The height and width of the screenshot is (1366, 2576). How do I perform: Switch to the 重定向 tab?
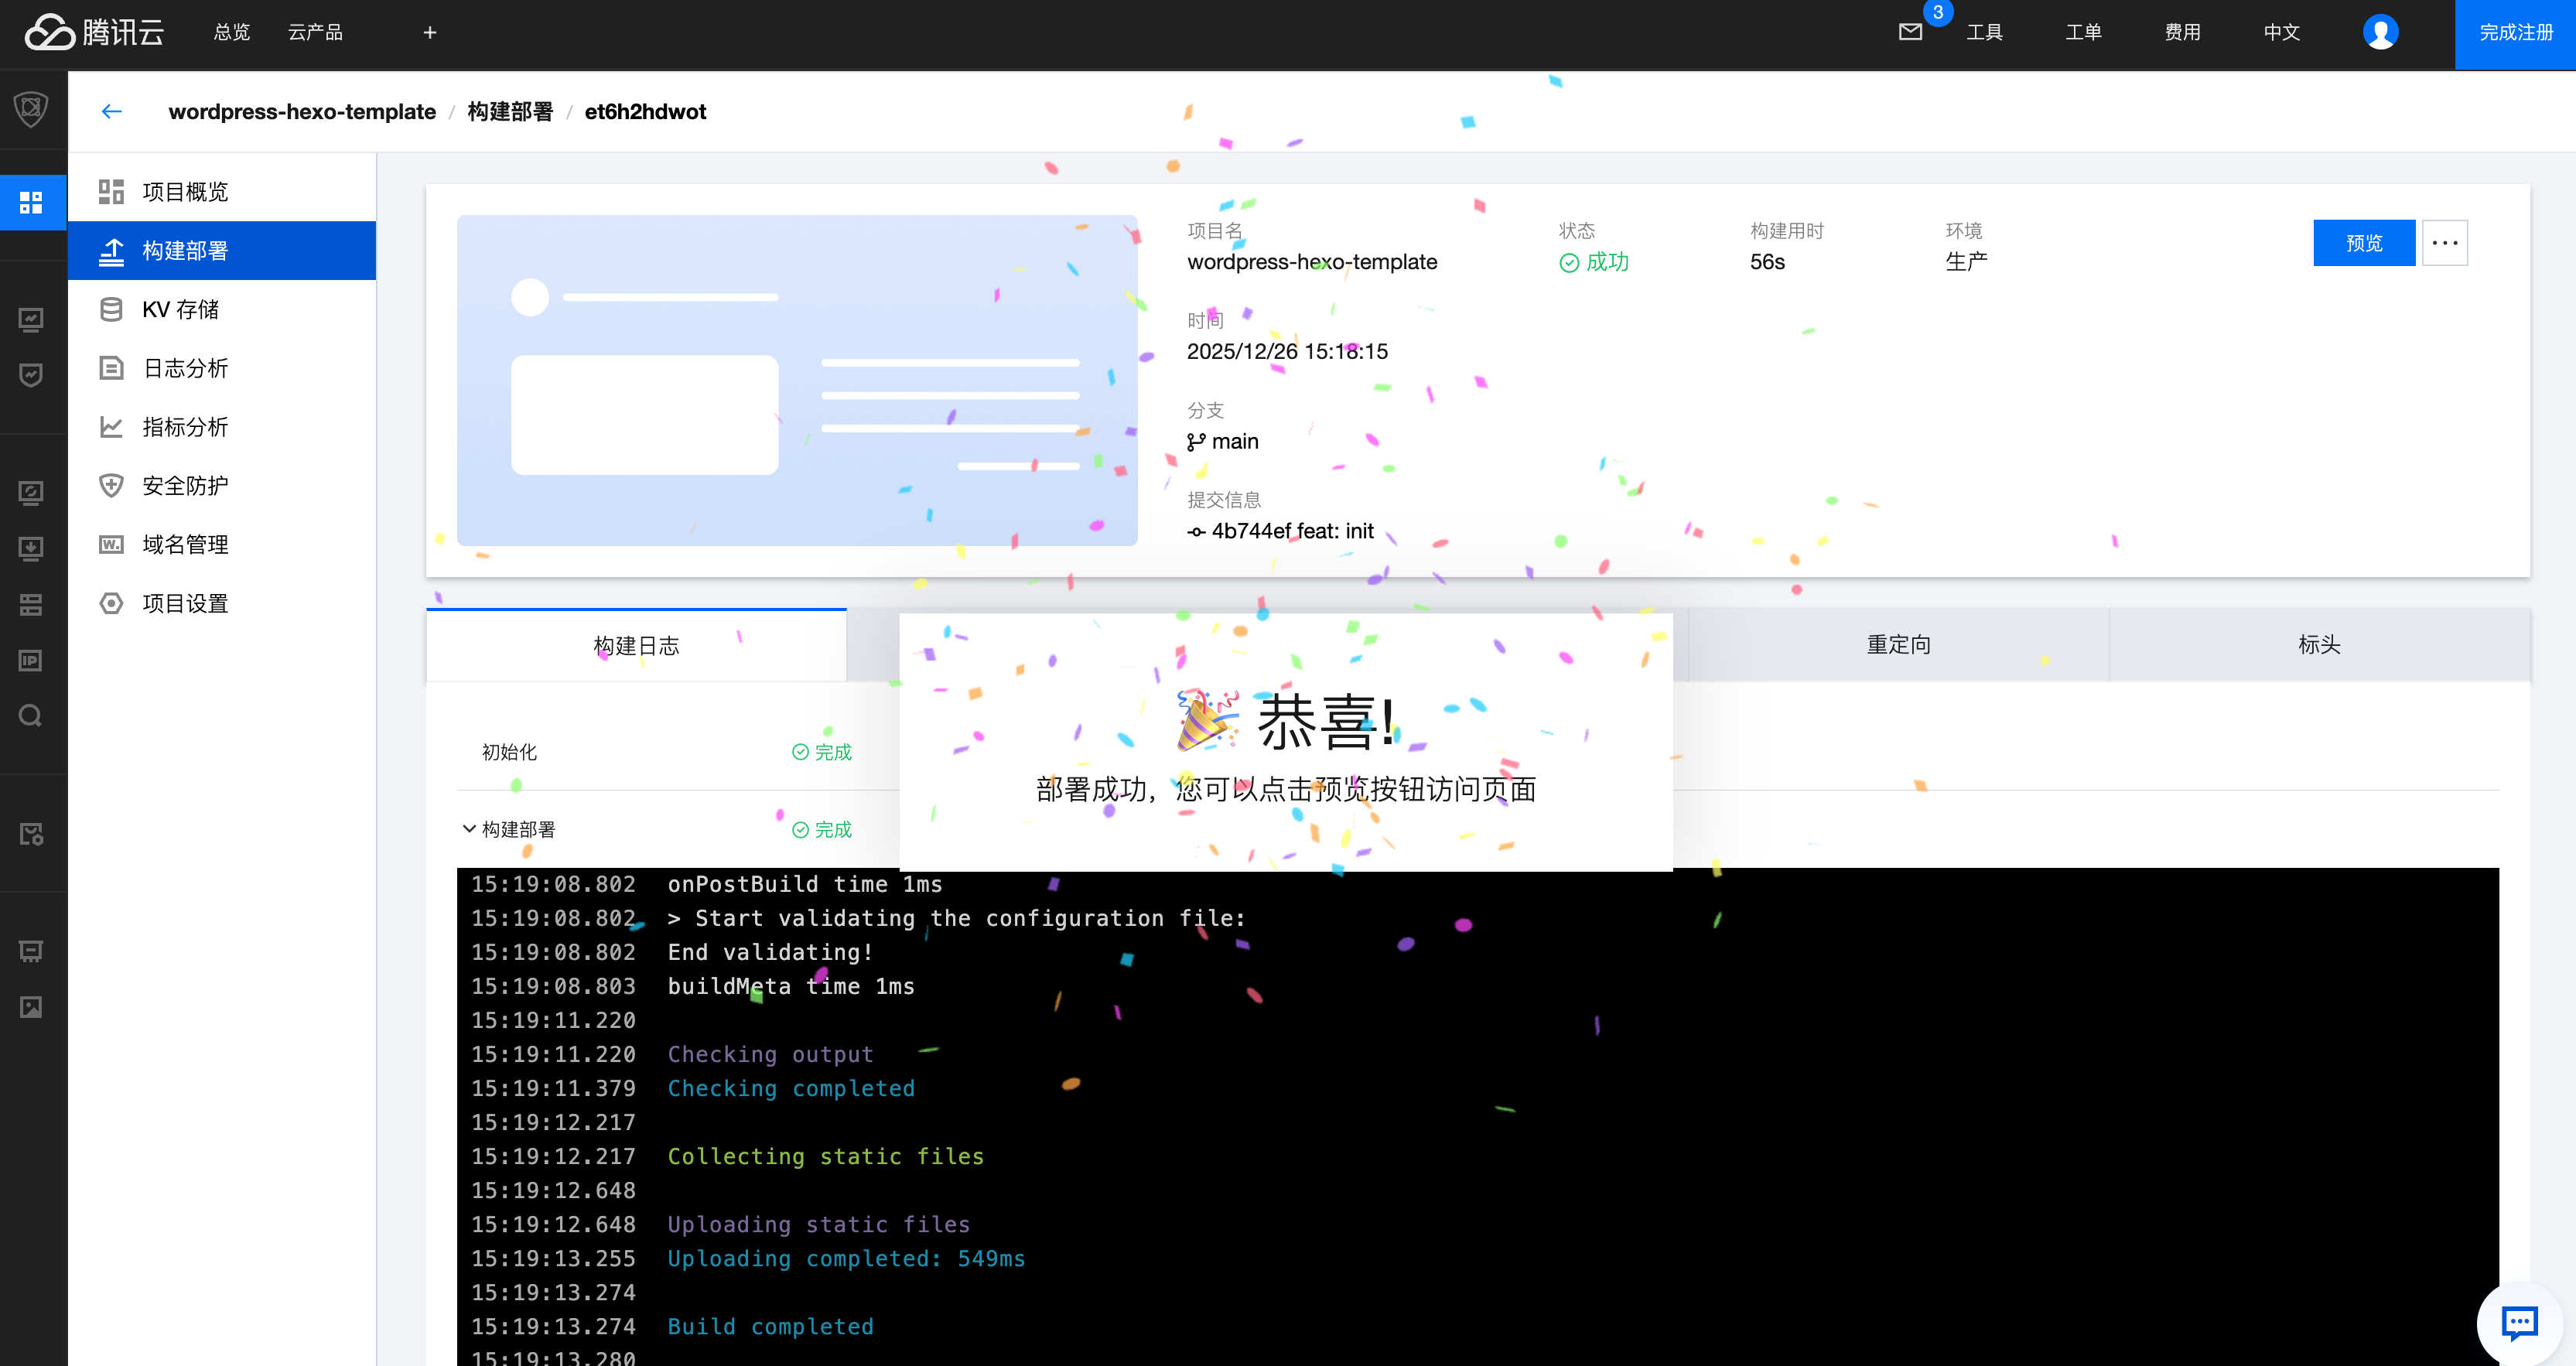tap(1898, 645)
